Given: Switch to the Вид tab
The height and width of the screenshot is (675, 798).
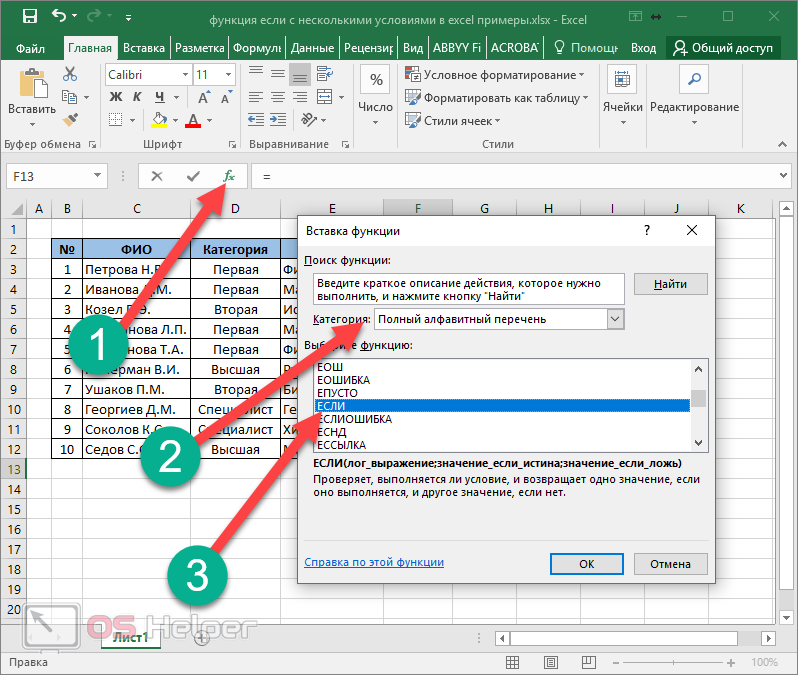Looking at the screenshot, I should (x=413, y=48).
